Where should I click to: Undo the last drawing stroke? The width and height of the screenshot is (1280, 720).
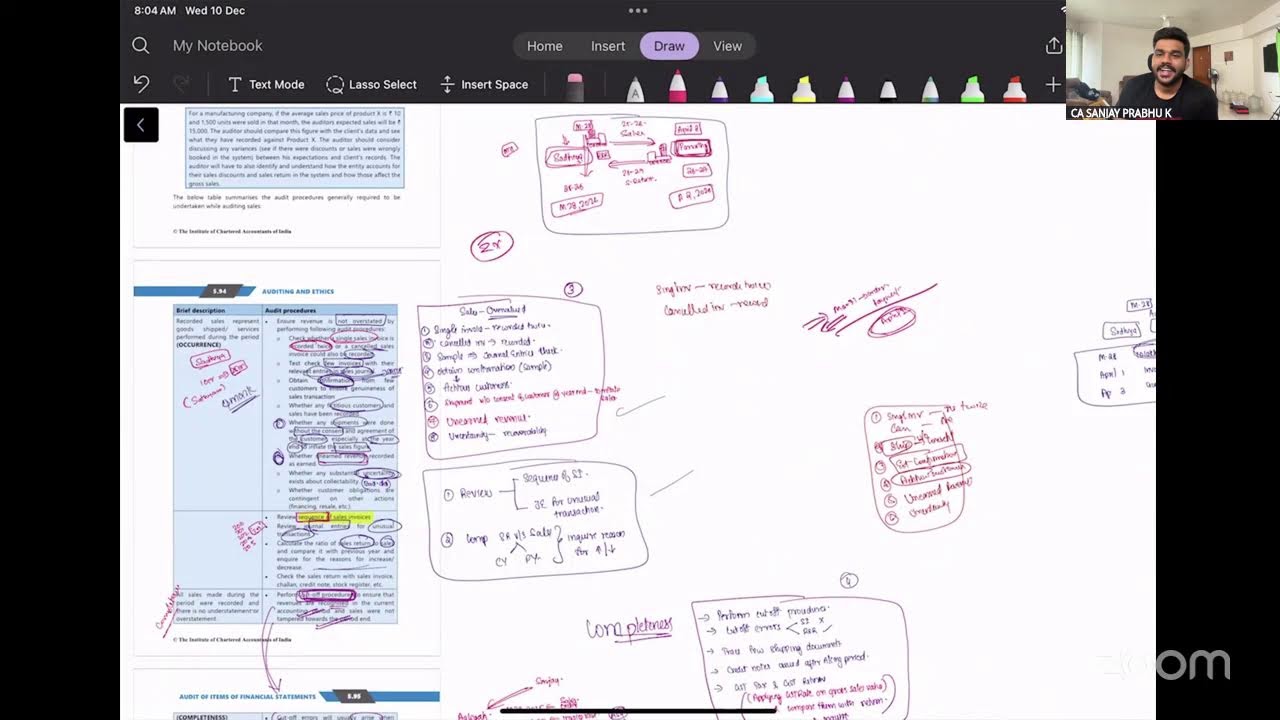click(x=141, y=84)
